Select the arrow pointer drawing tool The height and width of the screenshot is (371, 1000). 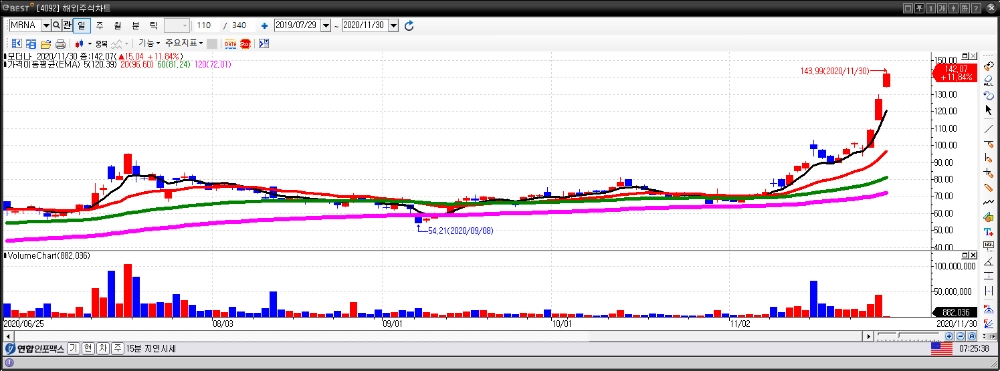(989, 110)
